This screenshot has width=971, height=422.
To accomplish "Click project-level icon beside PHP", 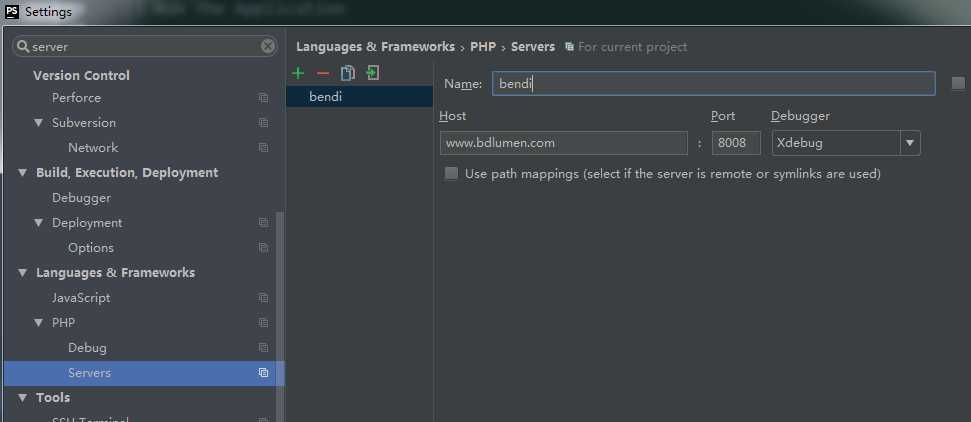I will point(263,323).
